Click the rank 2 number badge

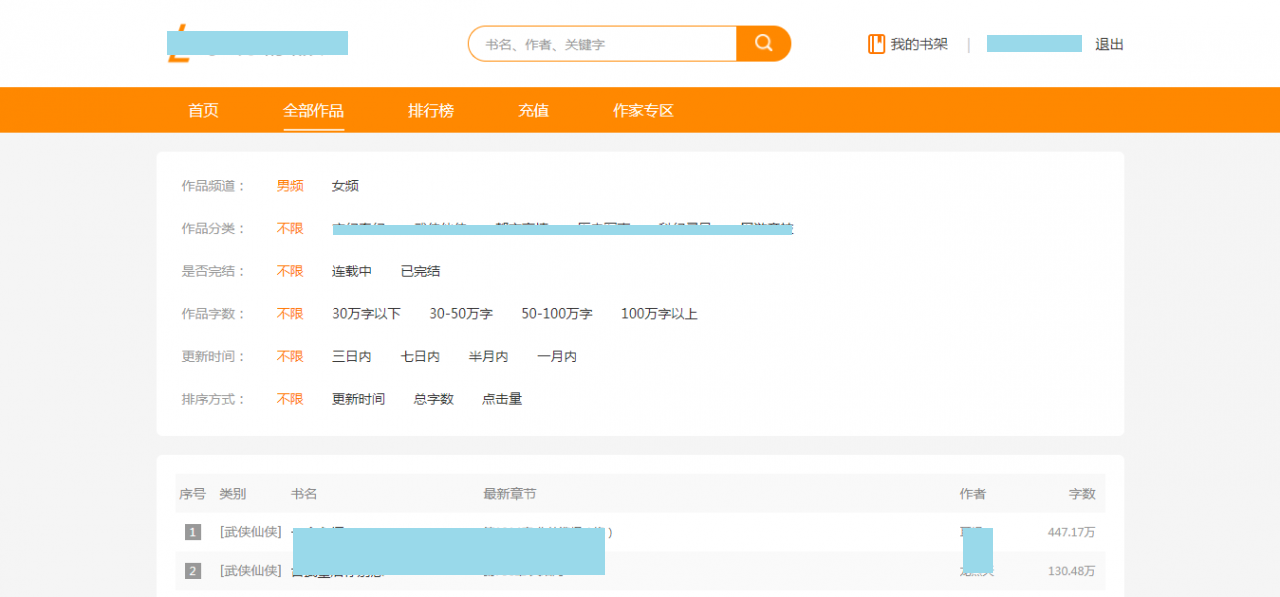click(193, 571)
